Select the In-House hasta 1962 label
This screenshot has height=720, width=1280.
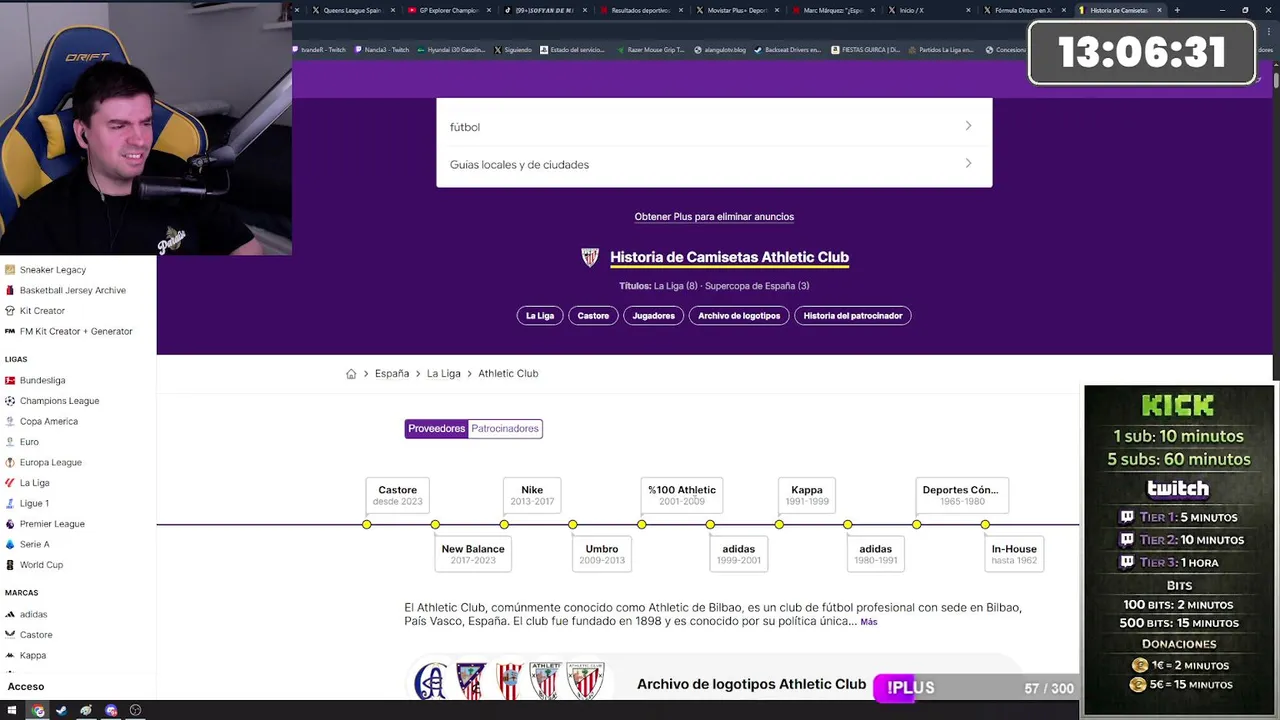click(1014, 554)
